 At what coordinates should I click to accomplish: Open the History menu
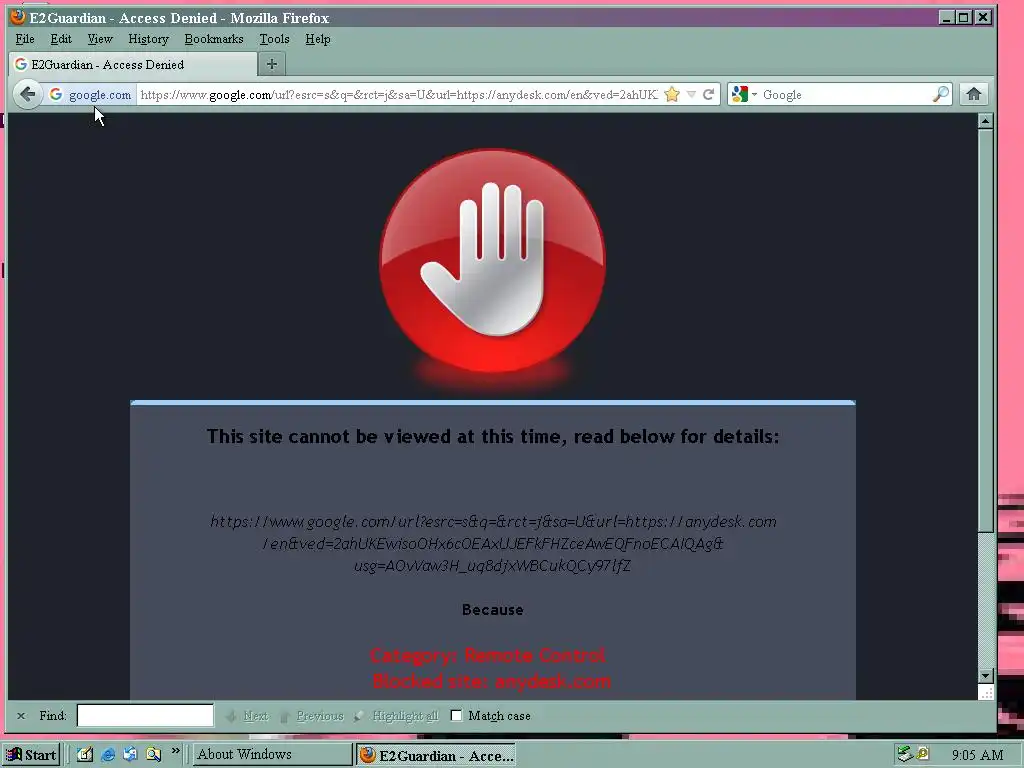148,39
